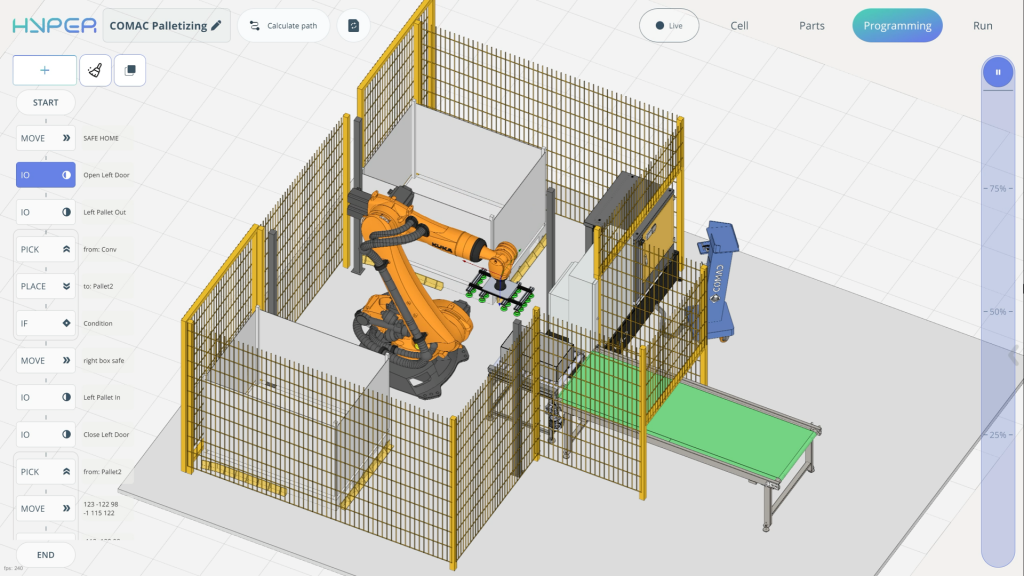Viewport: 1024px width, 576px height.
Task: Click the pencil icon to rename COMAC Palletizing
Action: (217, 26)
